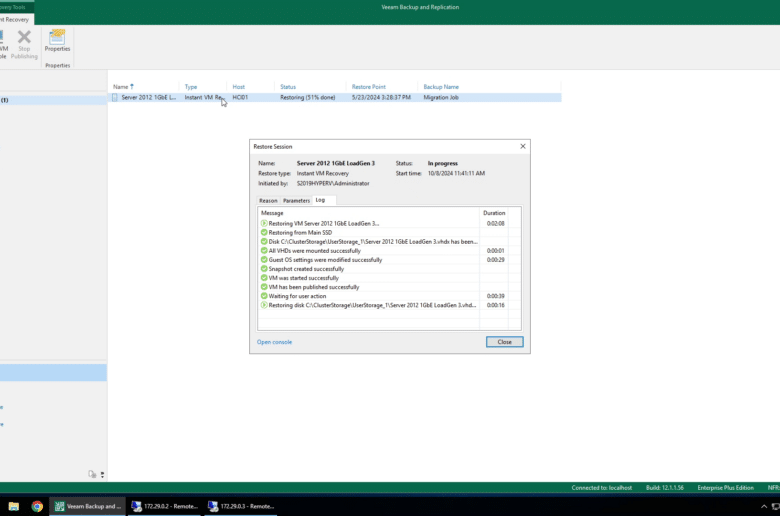
Task: Switch to the Log tab
Action: pos(320,200)
